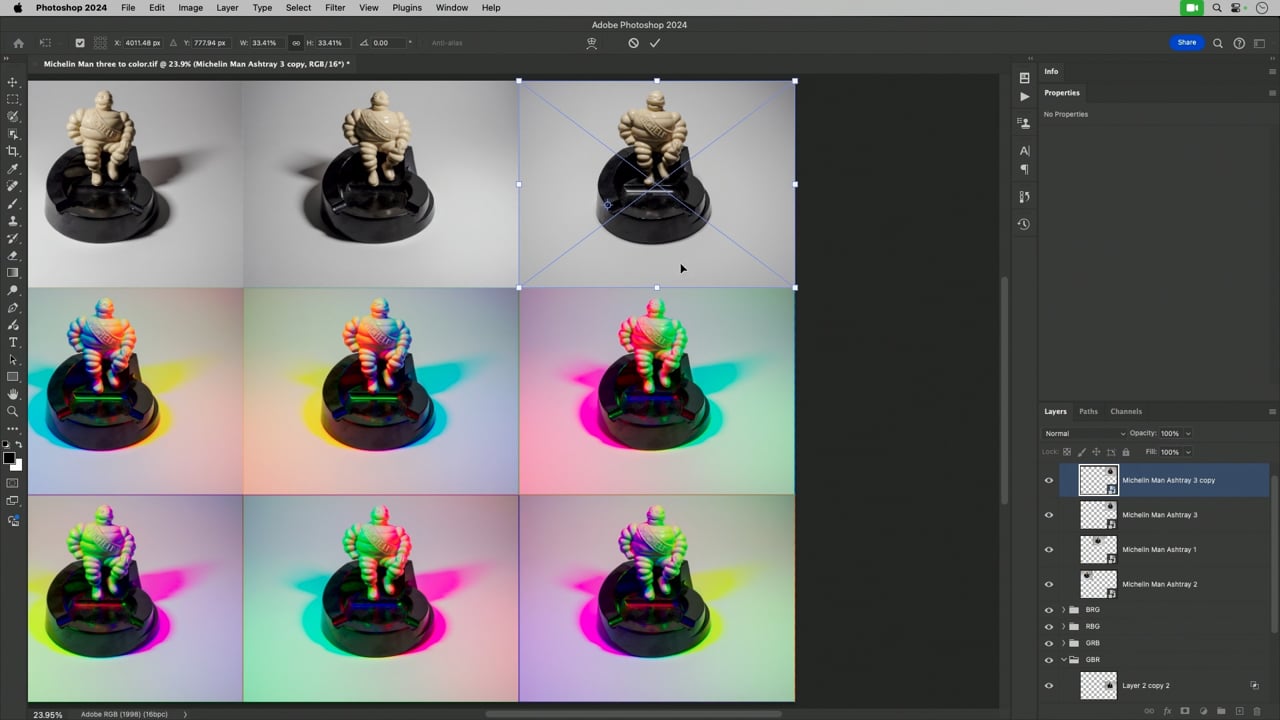This screenshot has height=720, width=1280.
Task: Expand the BRG layer group
Action: 1063,609
